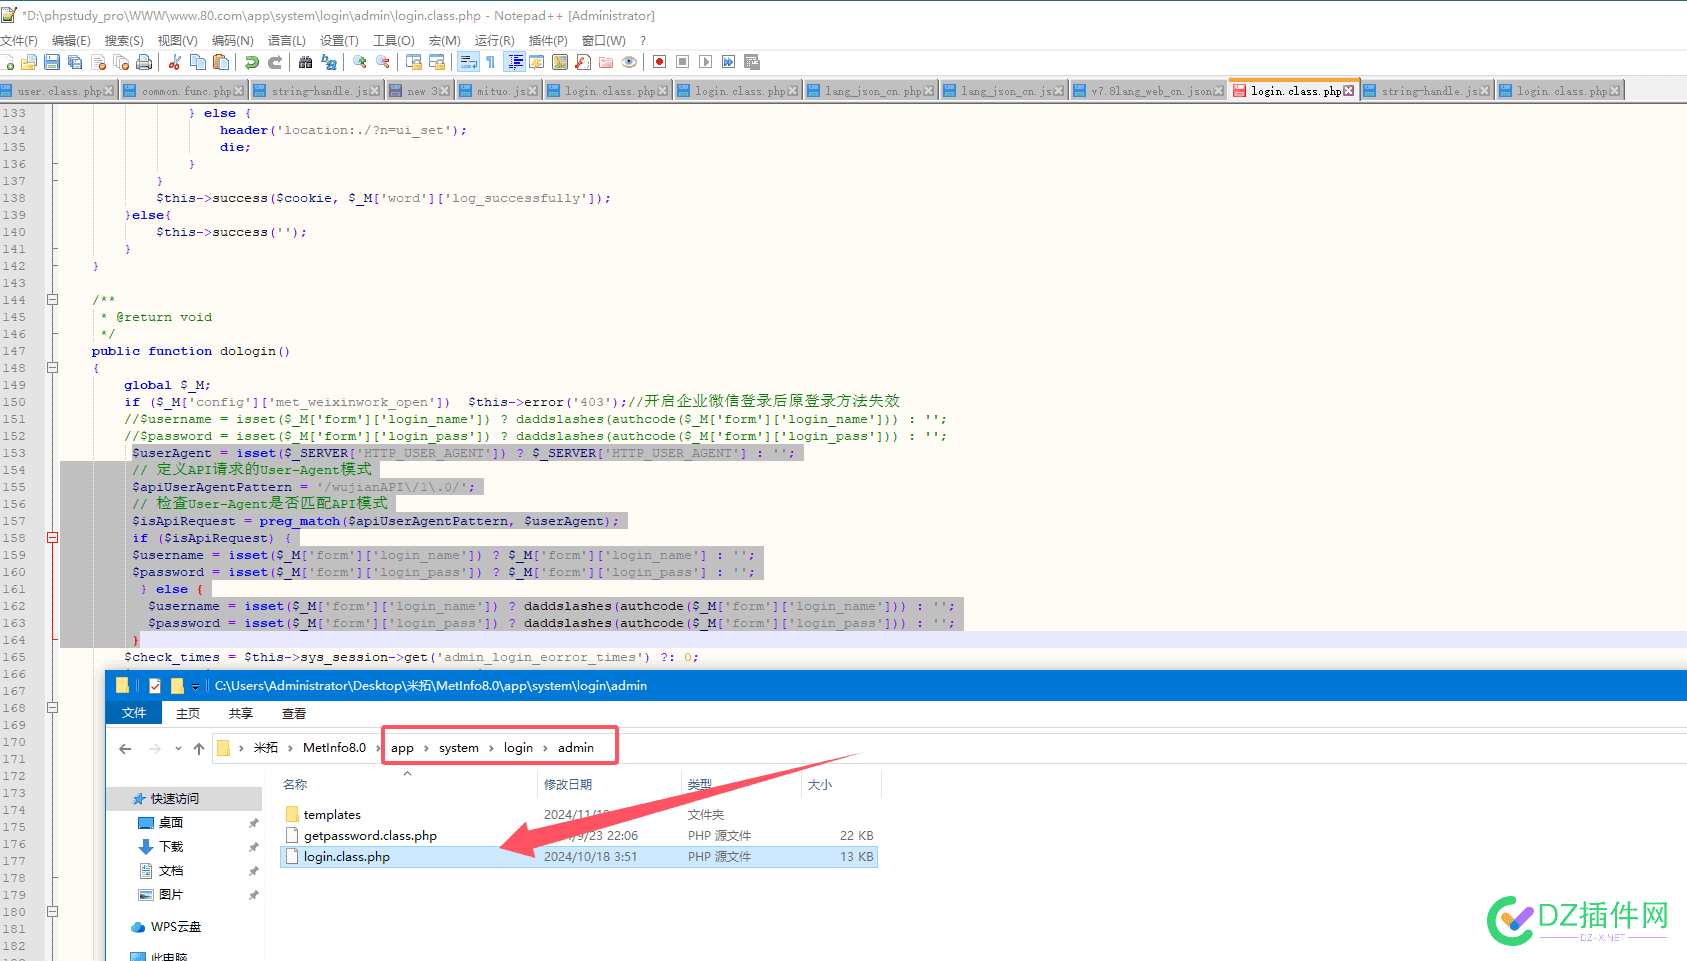Expand Explorer quick access toolbar dropdown

click(195, 686)
